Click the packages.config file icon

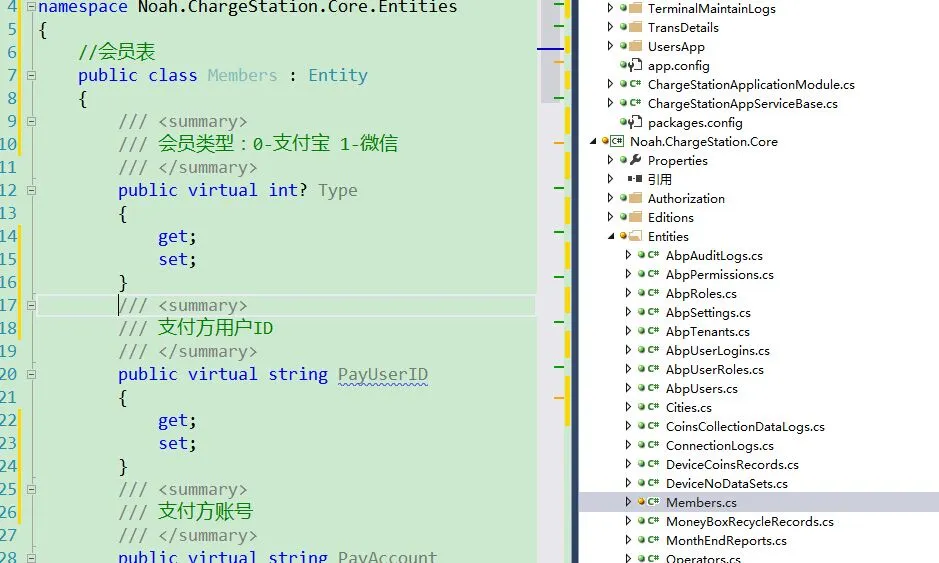[635, 122]
